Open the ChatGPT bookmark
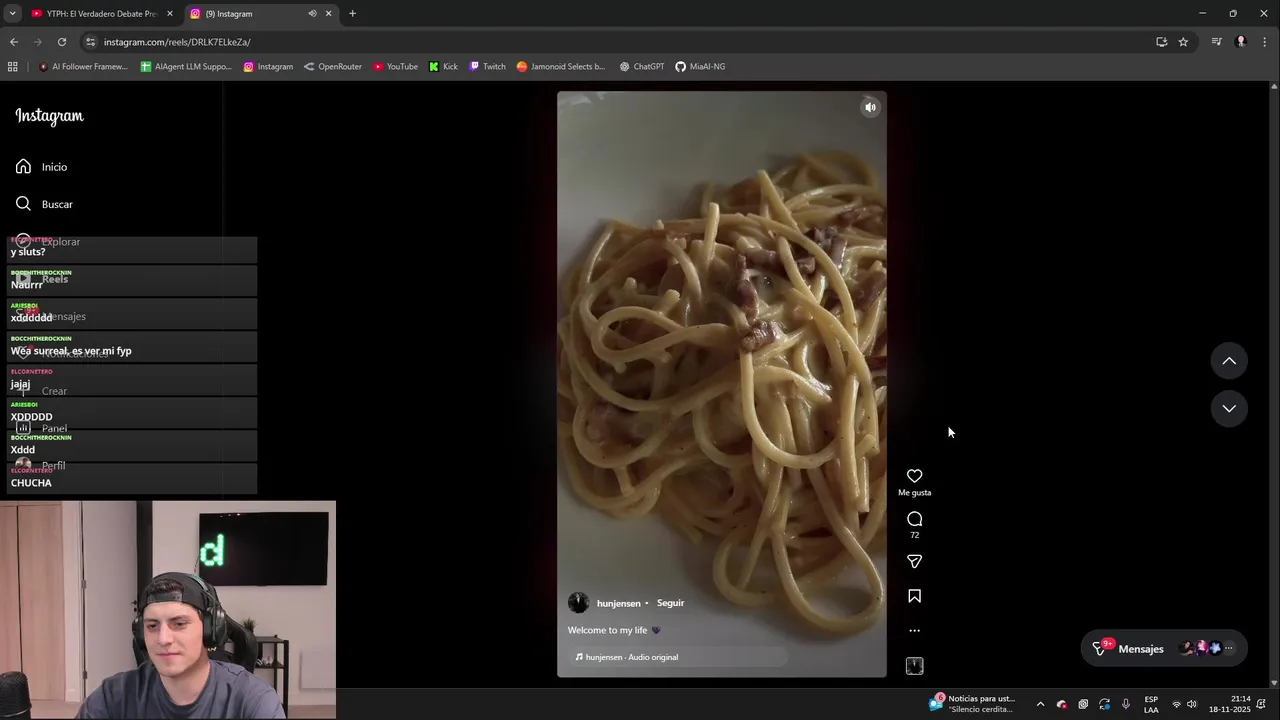 pyautogui.click(x=641, y=66)
